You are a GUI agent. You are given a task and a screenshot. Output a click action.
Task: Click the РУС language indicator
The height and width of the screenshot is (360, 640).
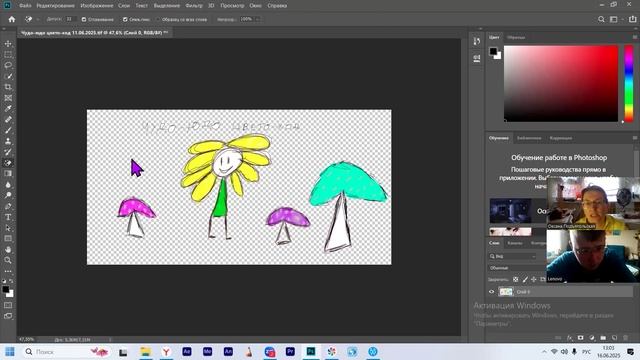coord(586,351)
